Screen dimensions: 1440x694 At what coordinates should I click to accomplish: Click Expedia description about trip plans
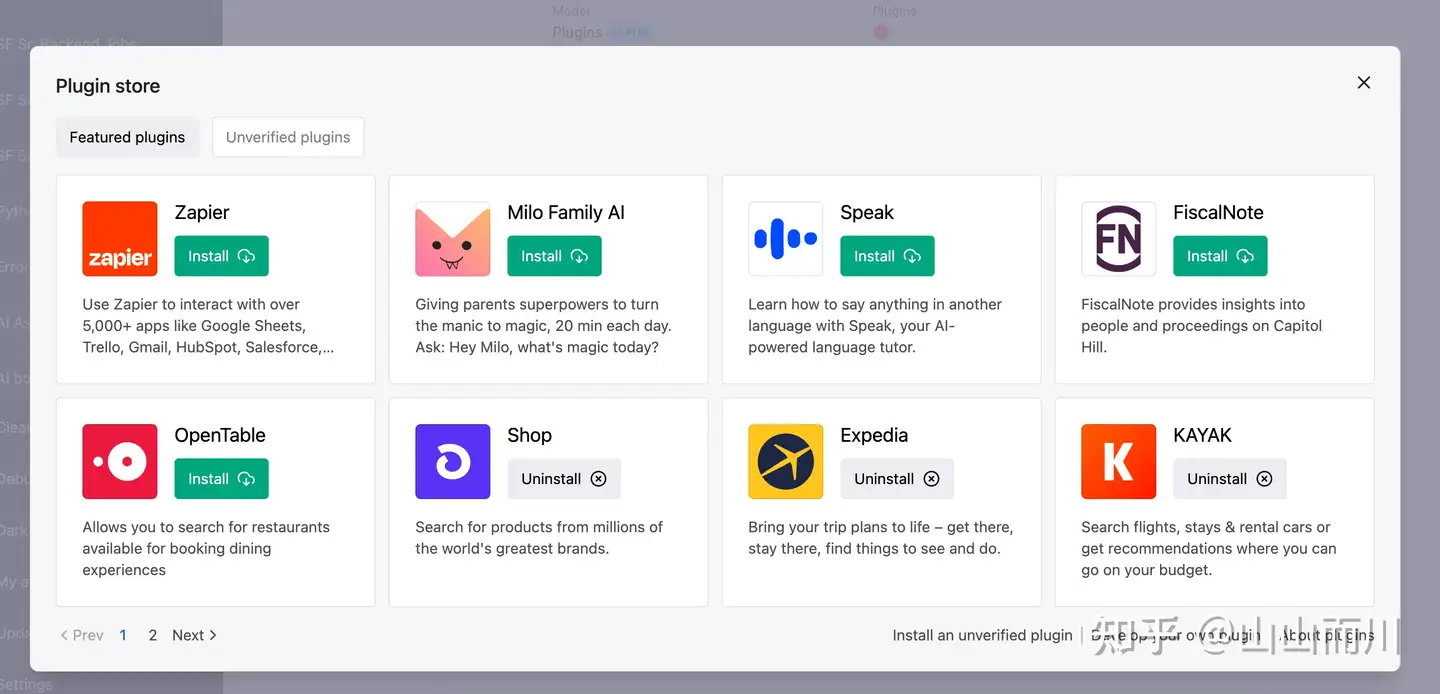pos(881,538)
